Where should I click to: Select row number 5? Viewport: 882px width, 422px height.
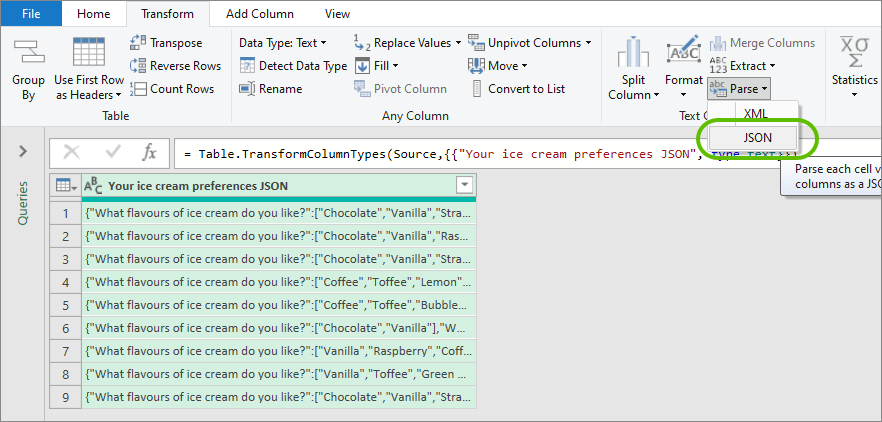(x=66, y=305)
